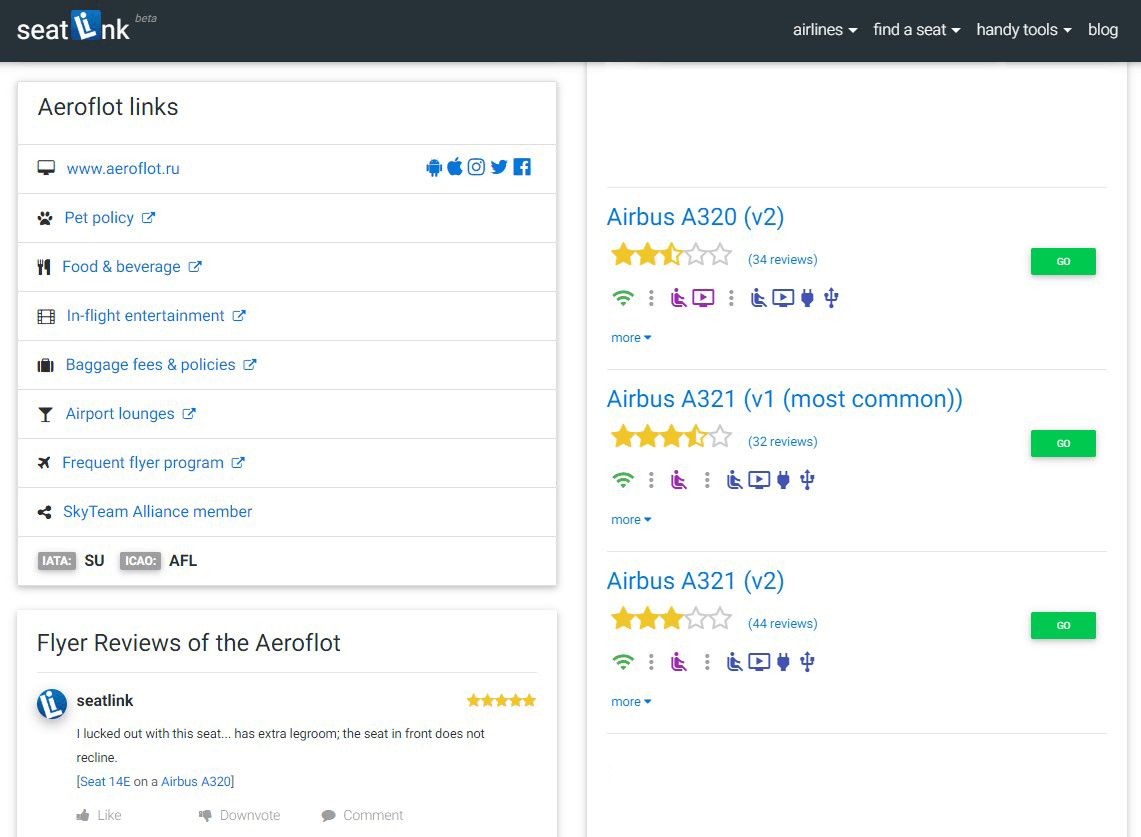Click the external link icon next to Pet policy
1141x837 pixels.
(x=148, y=218)
